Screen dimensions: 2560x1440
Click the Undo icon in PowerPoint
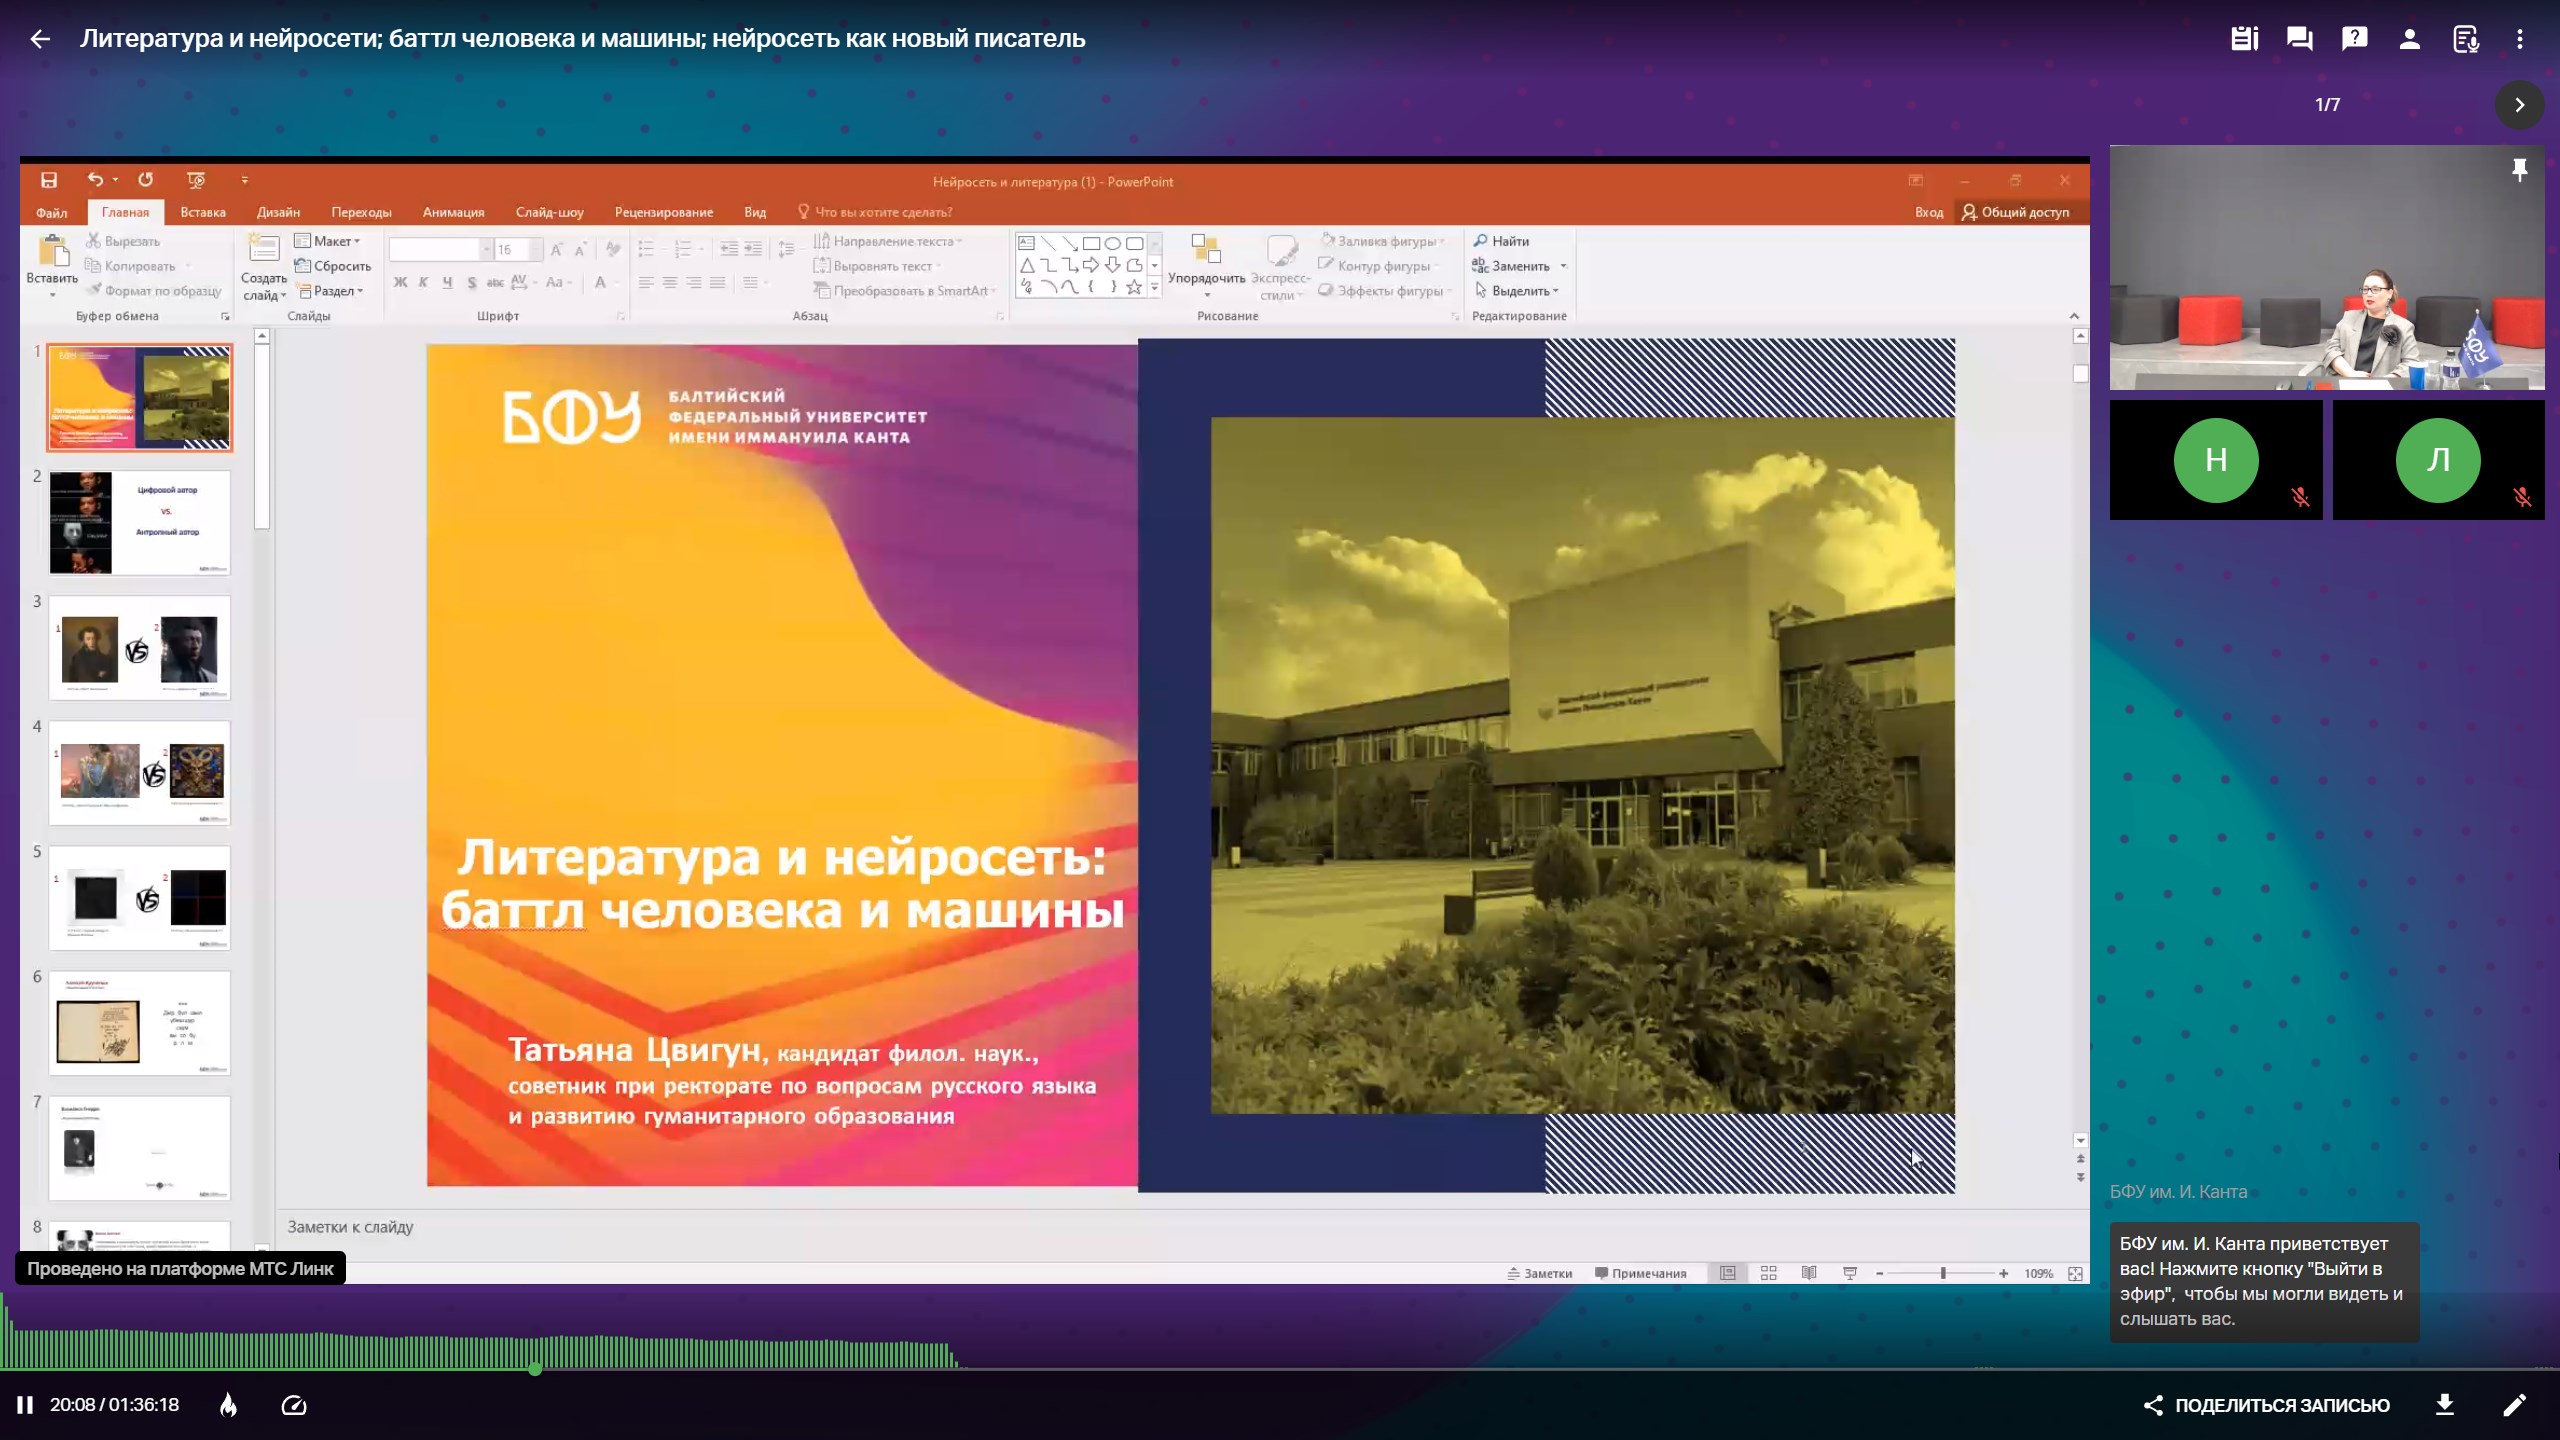tap(95, 180)
